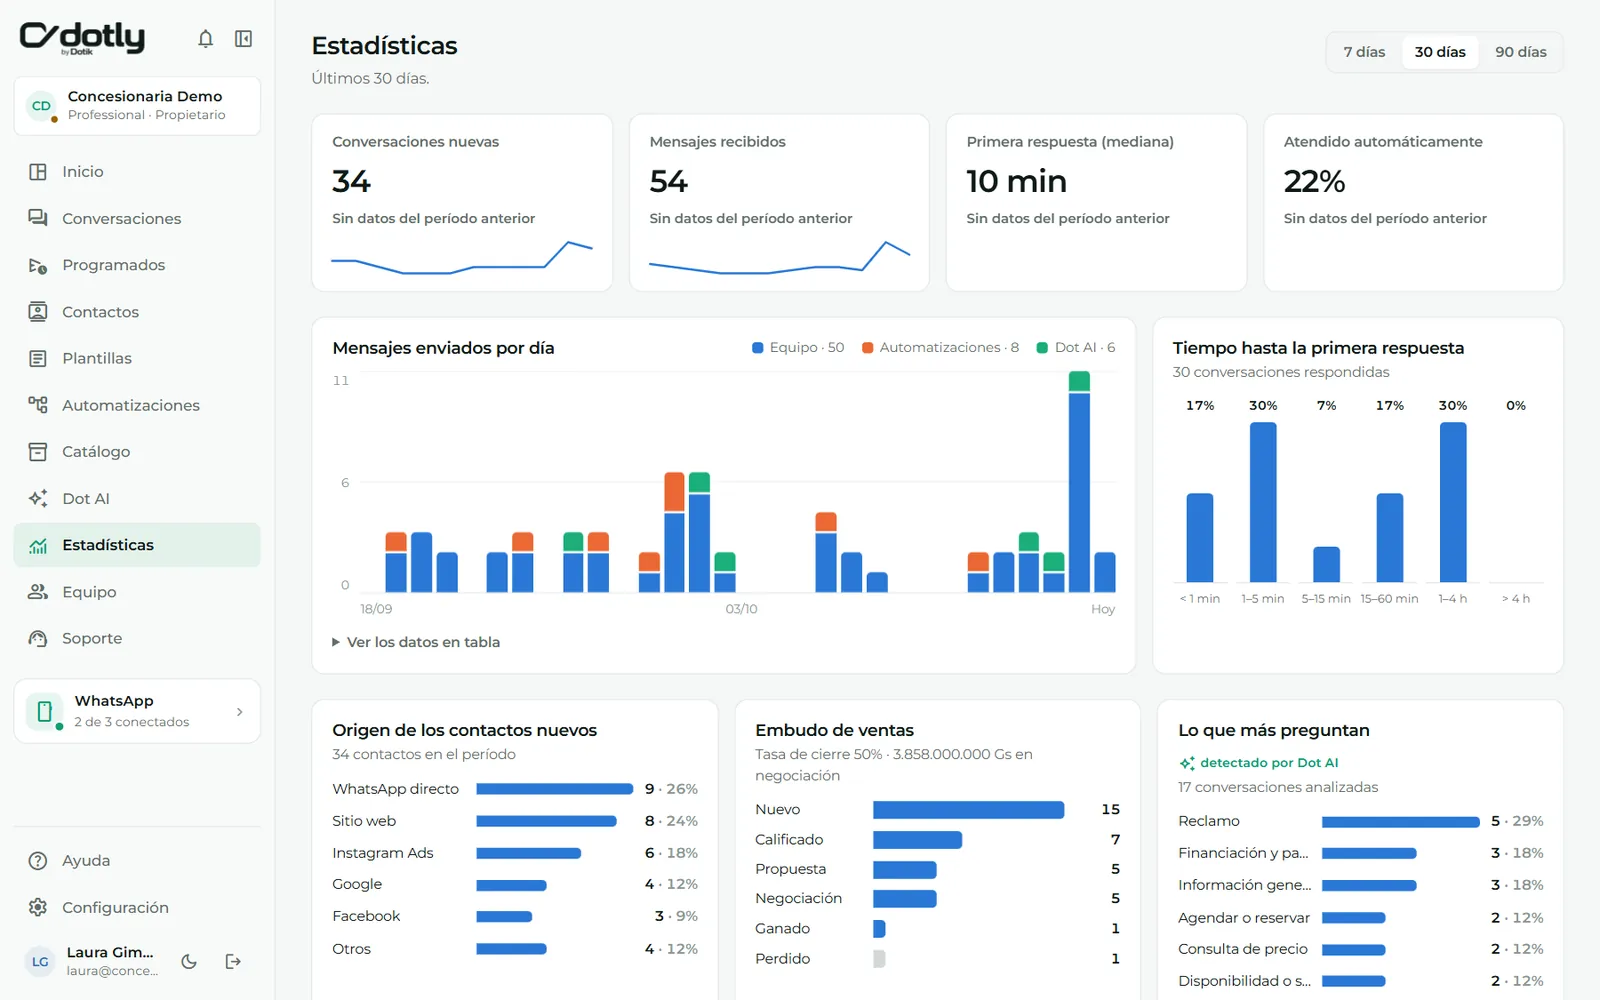Select the 7 días range
This screenshot has width=1600, height=1000.
tap(1364, 52)
